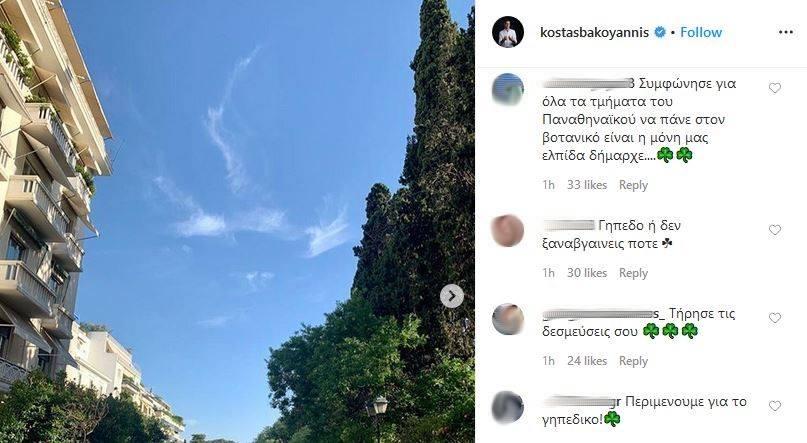Open the three-dot options menu
Screen dimensions: 807x443
[785, 32]
